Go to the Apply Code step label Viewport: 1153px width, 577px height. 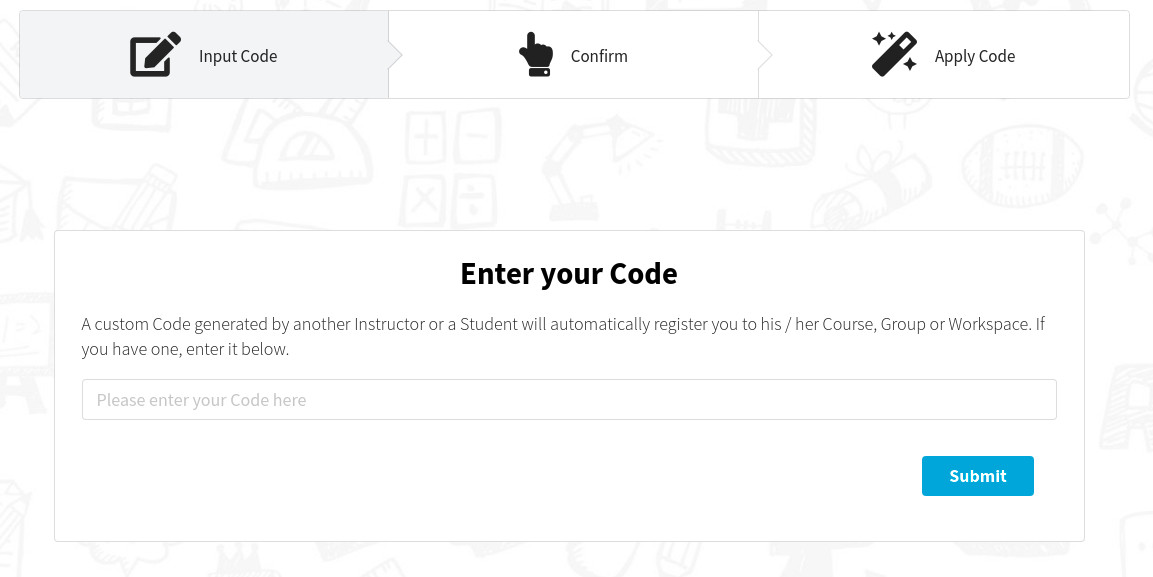point(974,56)
